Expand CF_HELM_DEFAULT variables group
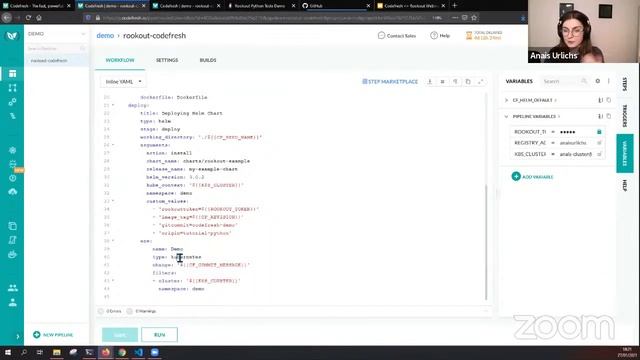The height and width of the screenshot is (360, 640). 507,100
